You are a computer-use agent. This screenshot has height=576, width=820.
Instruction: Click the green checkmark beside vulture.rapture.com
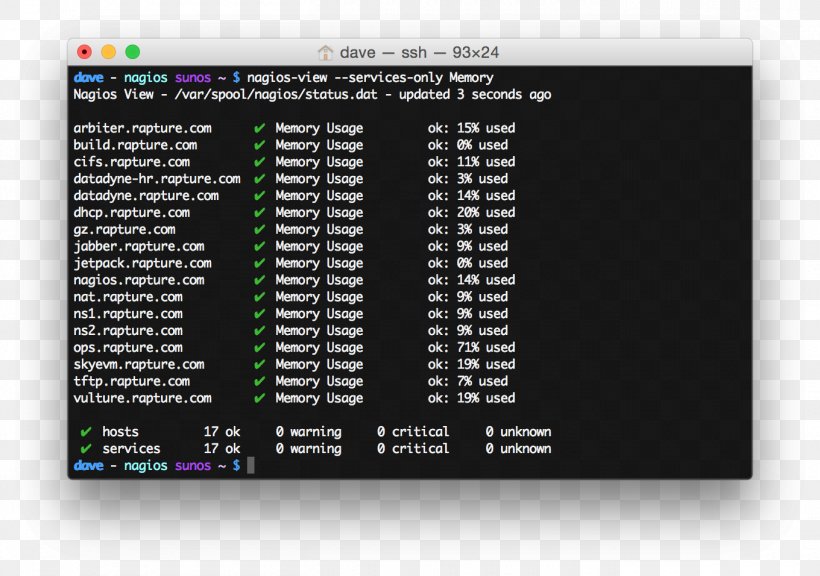[x=259, y=398]
